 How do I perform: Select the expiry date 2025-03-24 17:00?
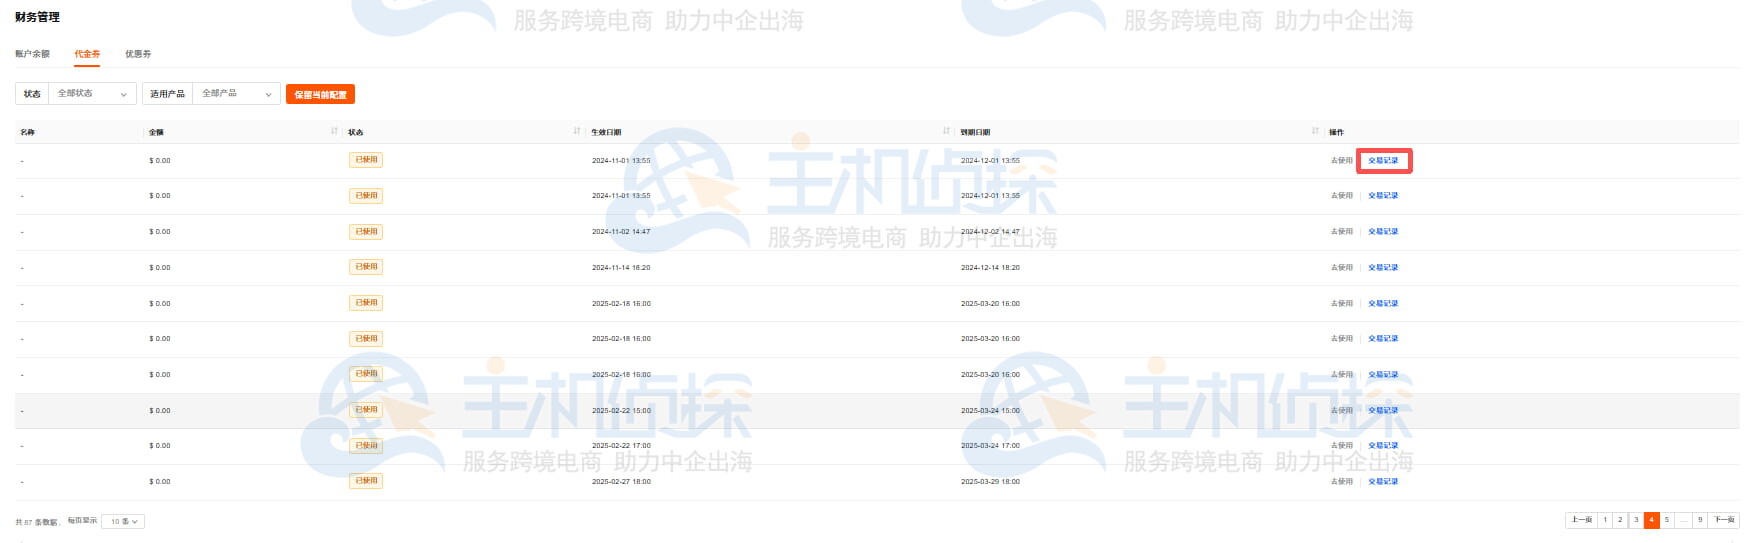(x=990, y=446)
